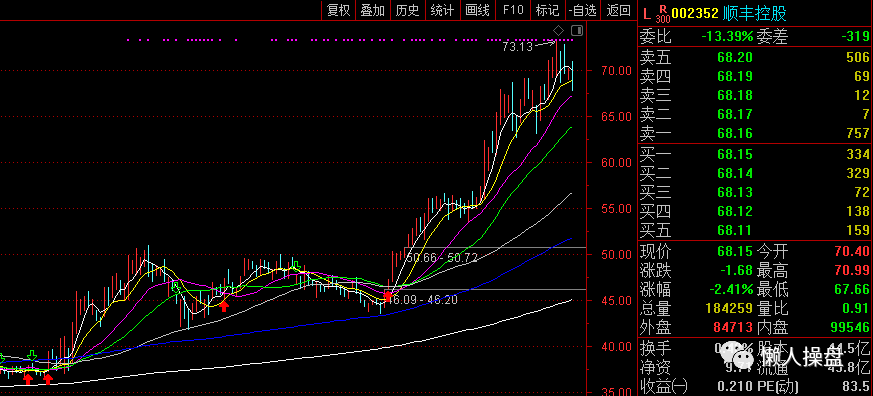Click the leftmost red buy arrow at chart bottom

[x=28, y=379]
